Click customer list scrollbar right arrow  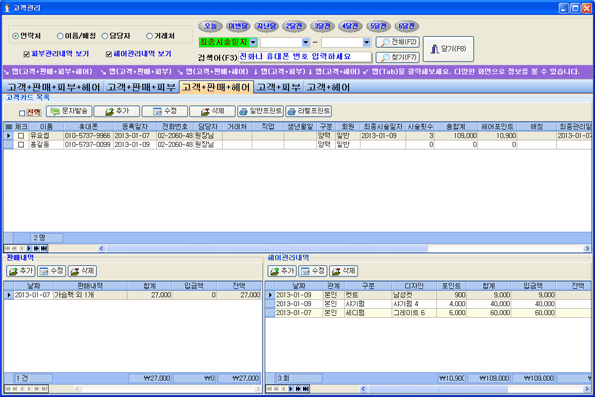coord(587,248)
